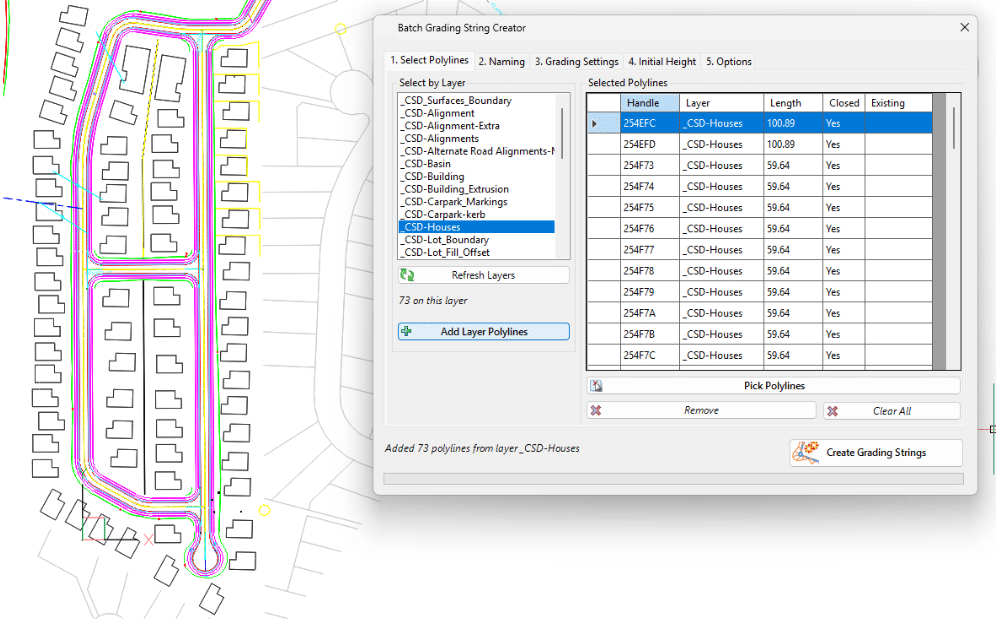Select the table row with handle 254F7A
Image resolution: width=1001 pixels, height=626 pixels.
(x=760, y=313)
